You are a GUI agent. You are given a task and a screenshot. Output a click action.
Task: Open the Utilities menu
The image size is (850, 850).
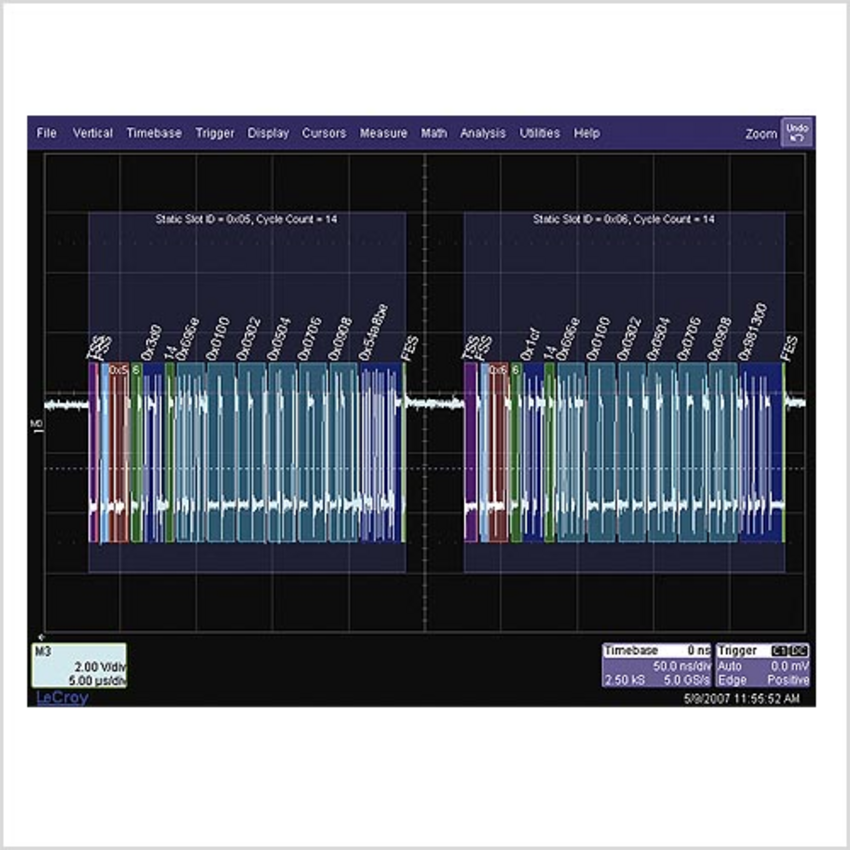pyautogui.click(x=540, y=133)
